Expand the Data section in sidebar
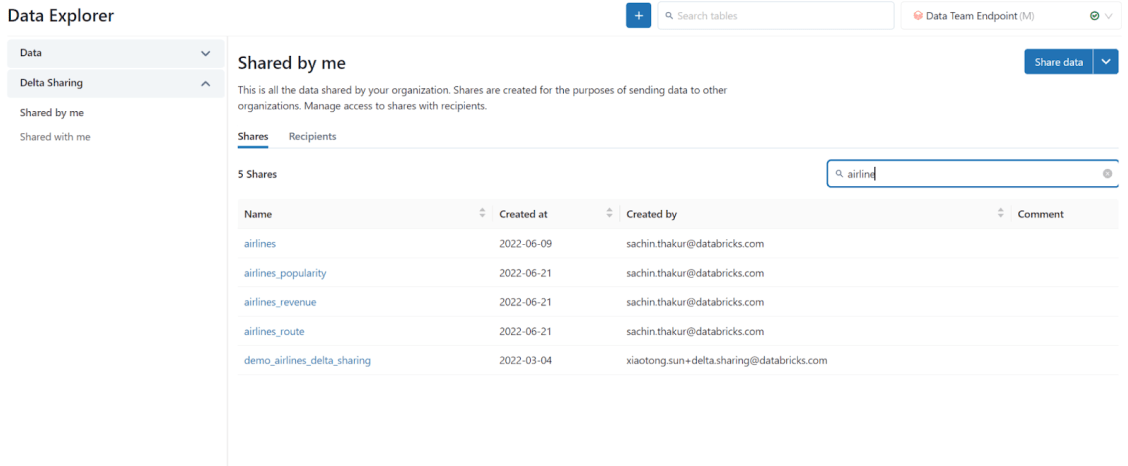 pos(205,53)
